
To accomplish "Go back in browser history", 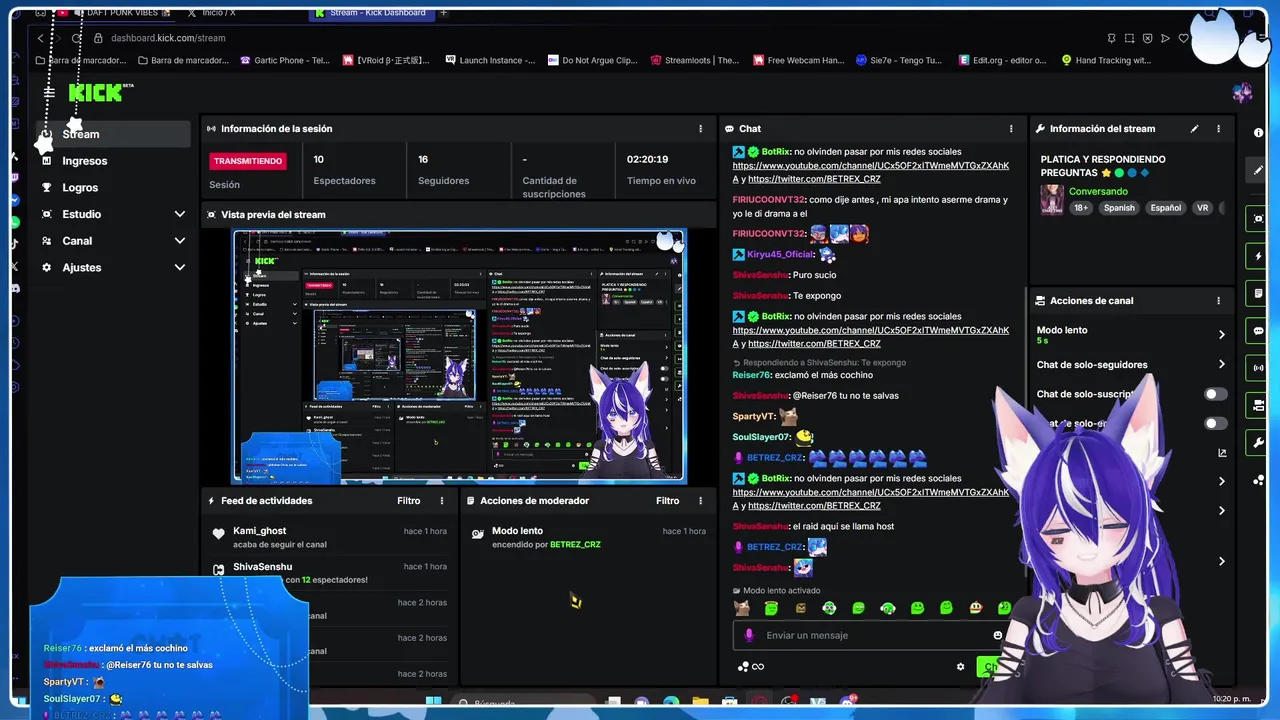I will click(40, 38).
